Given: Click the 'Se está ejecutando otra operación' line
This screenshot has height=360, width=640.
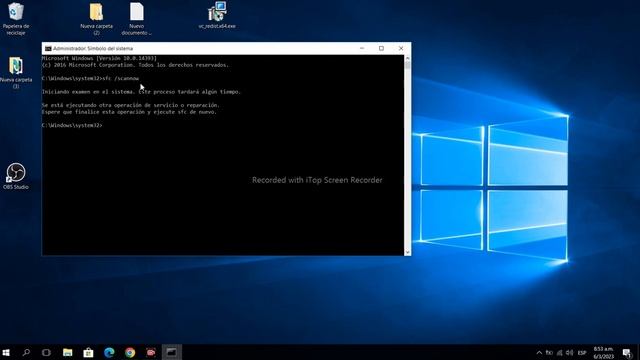Looking at the screenshot, I should pyautogui.click(x=131, y=105).
